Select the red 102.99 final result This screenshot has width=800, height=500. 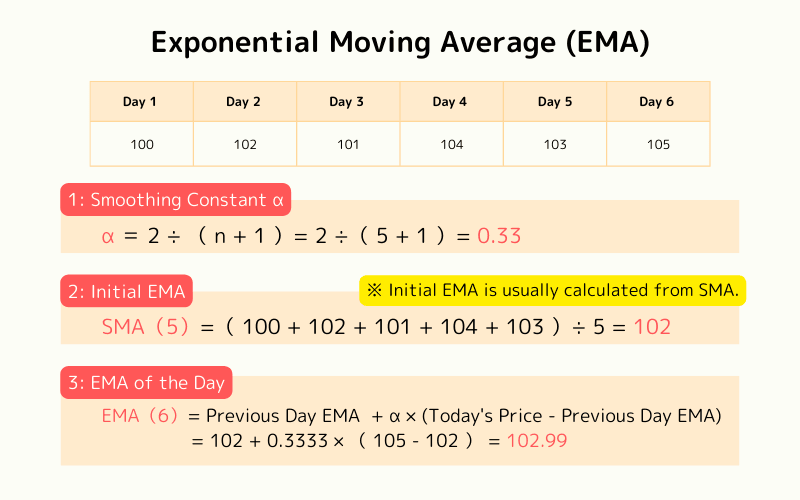[539, 440]
